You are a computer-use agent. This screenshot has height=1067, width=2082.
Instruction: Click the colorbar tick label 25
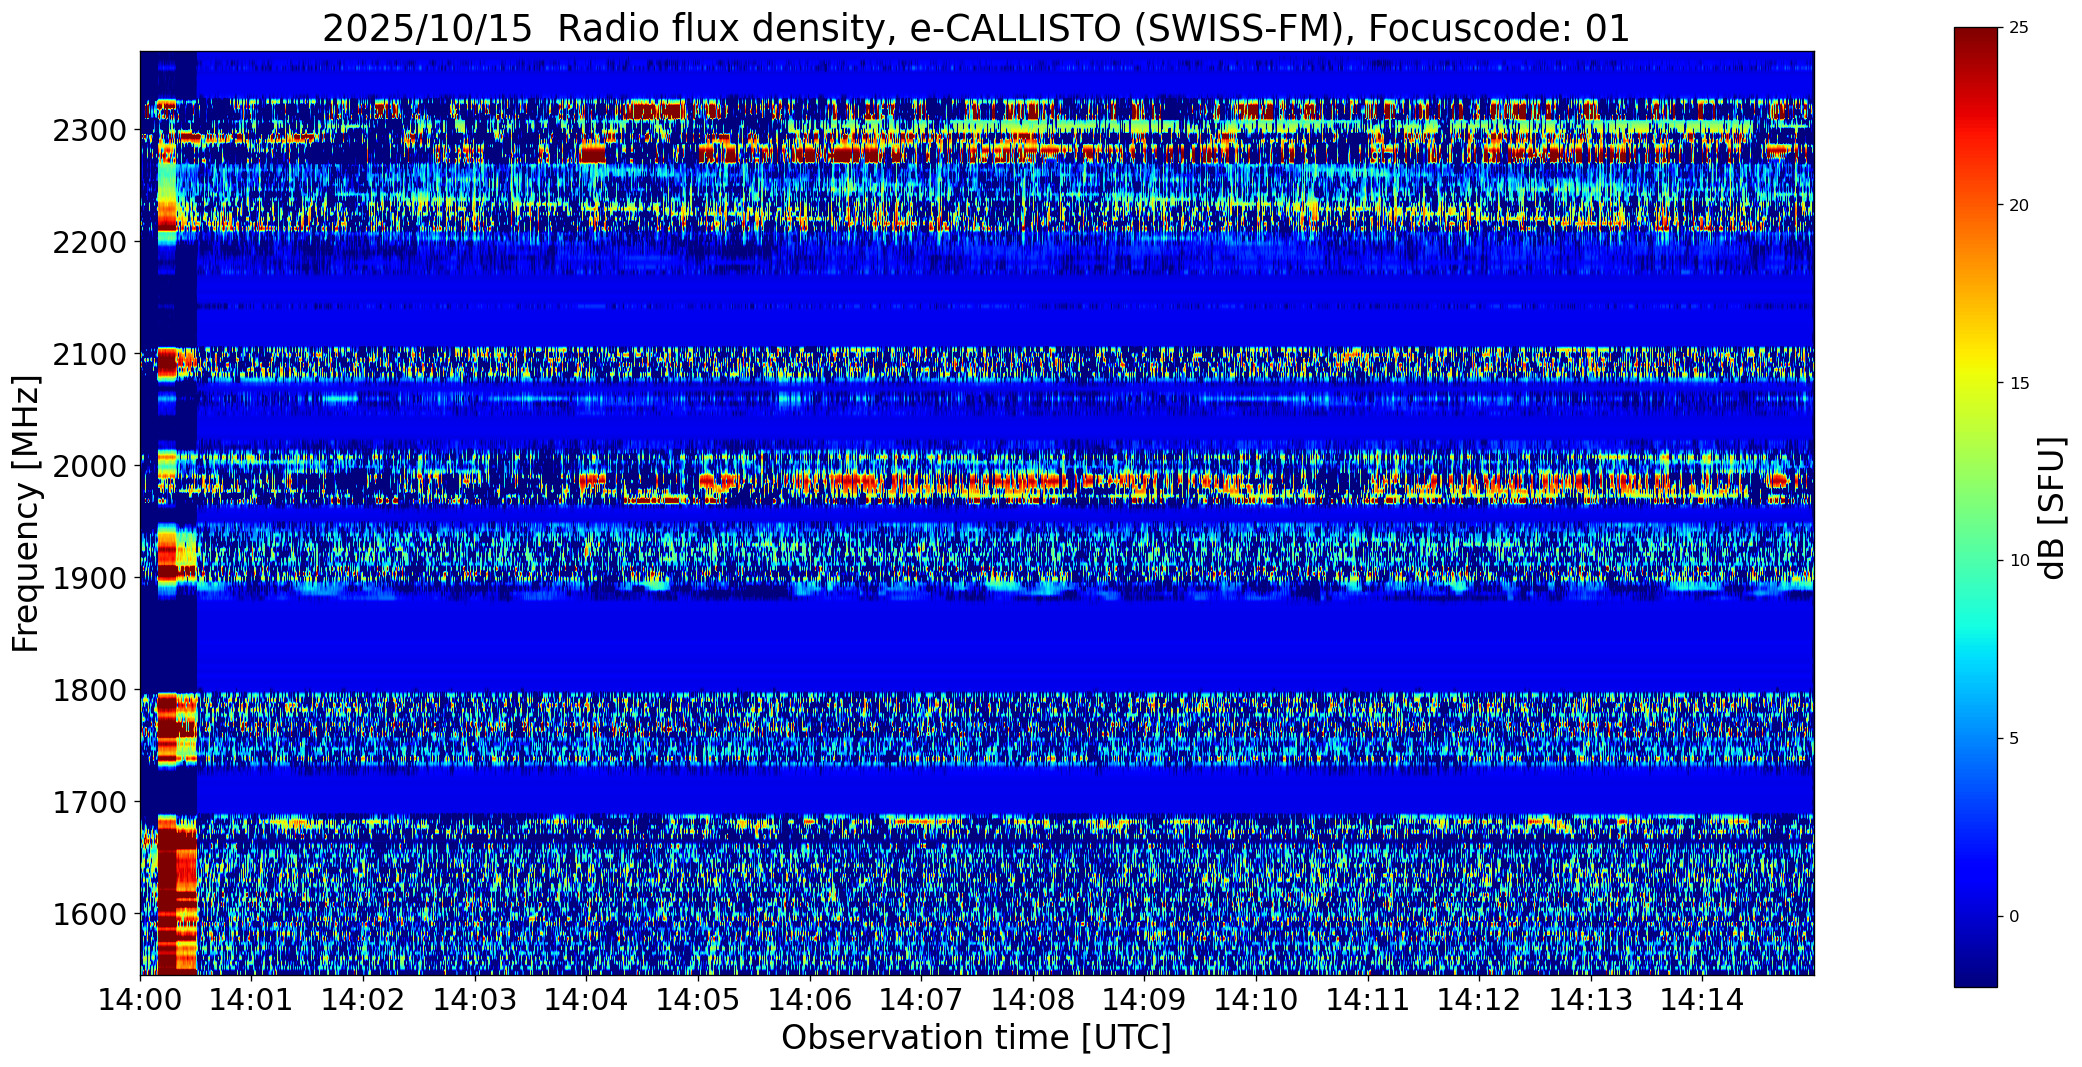coord(2019,28)
